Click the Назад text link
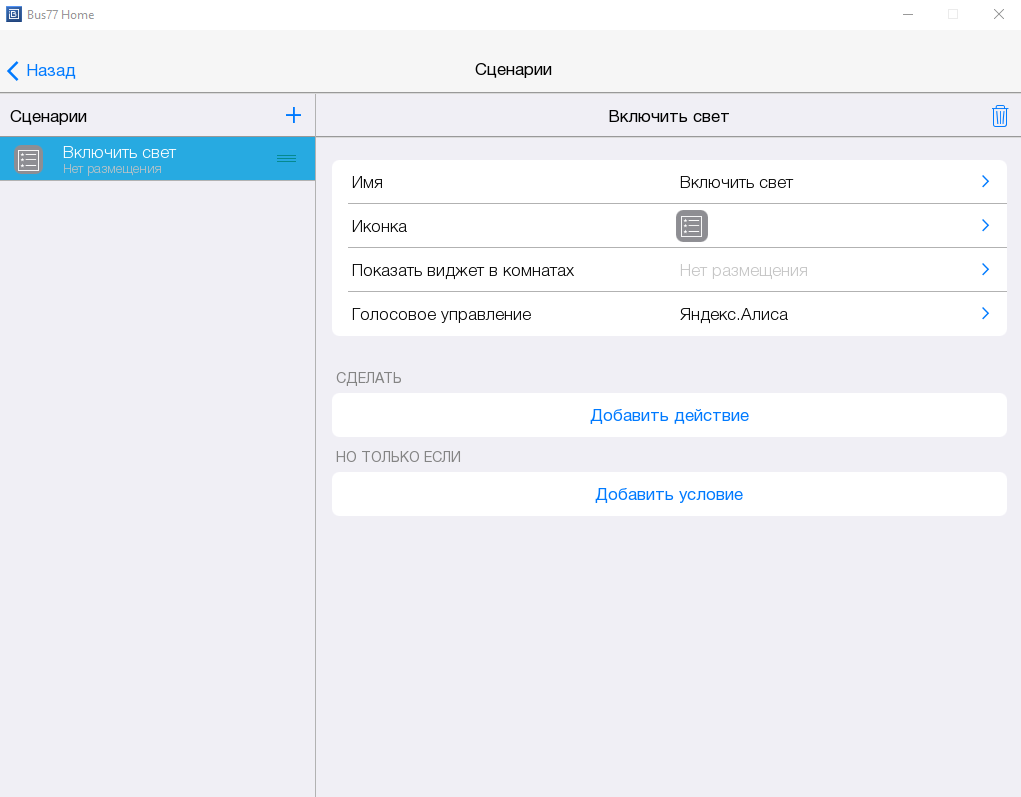The image size is (1021, 797). pyautogui.click(x=51, y=70)
